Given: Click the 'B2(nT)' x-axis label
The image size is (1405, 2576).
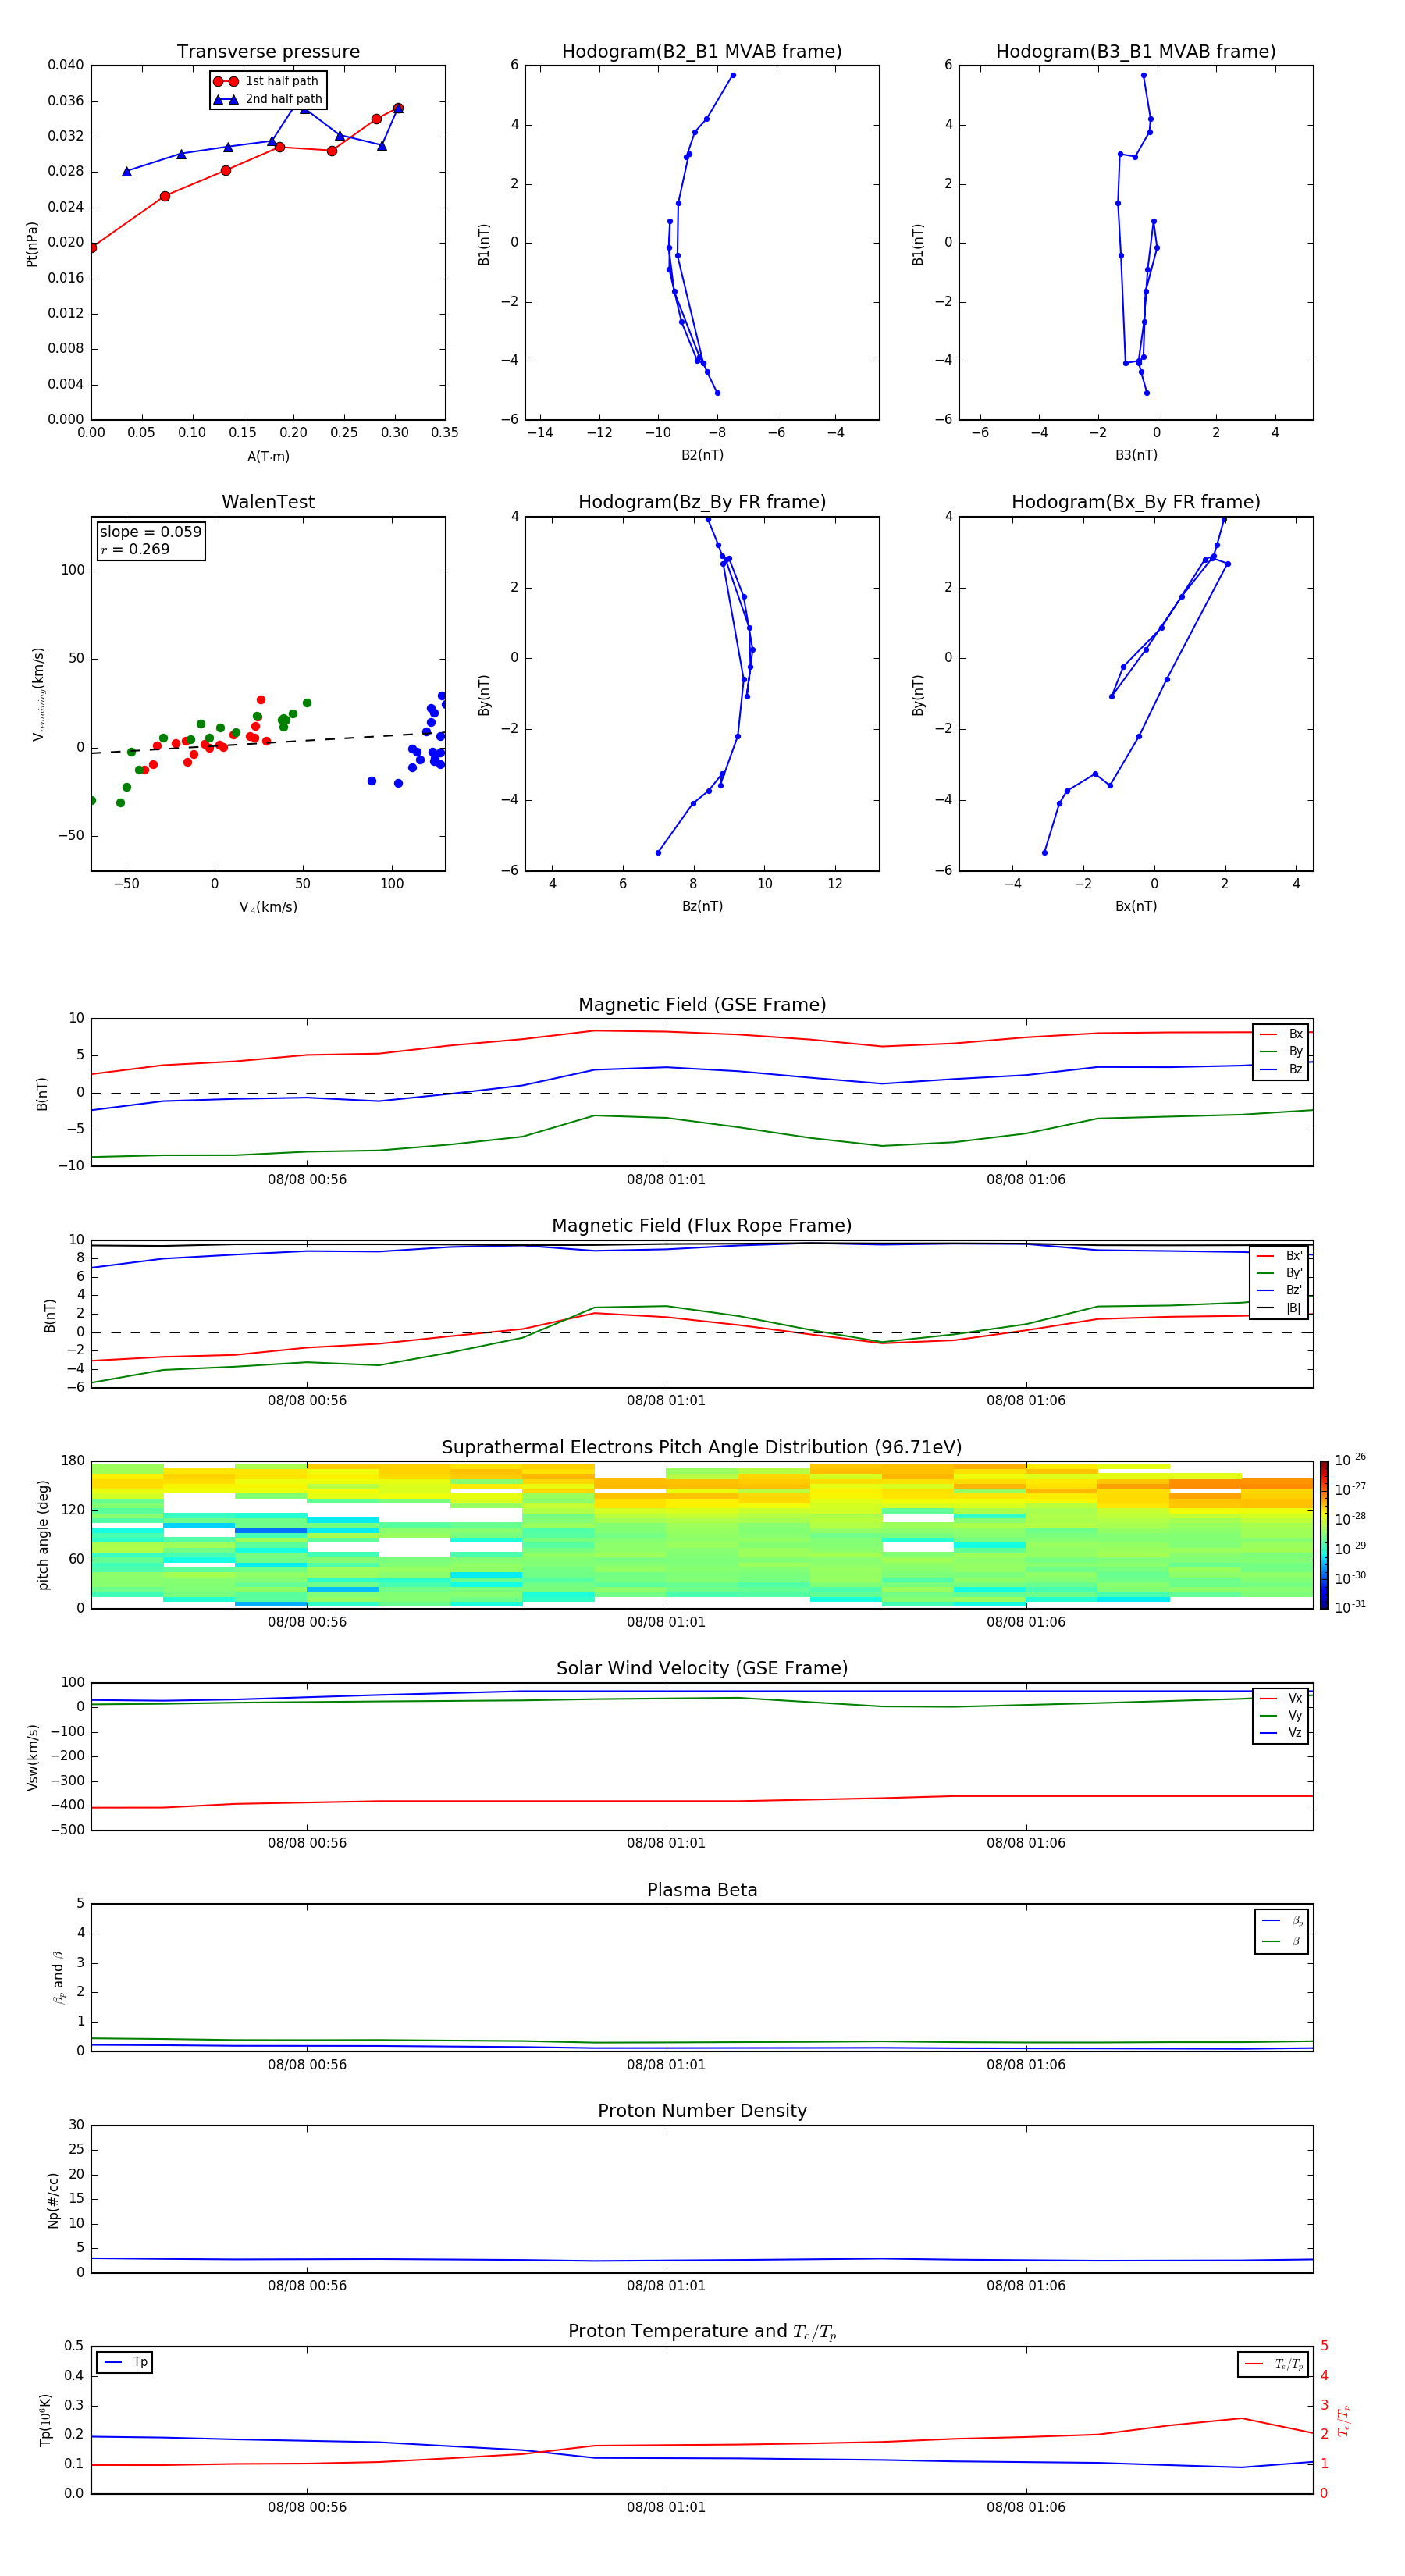Looking at the screenshot, I should click(702, 456).
